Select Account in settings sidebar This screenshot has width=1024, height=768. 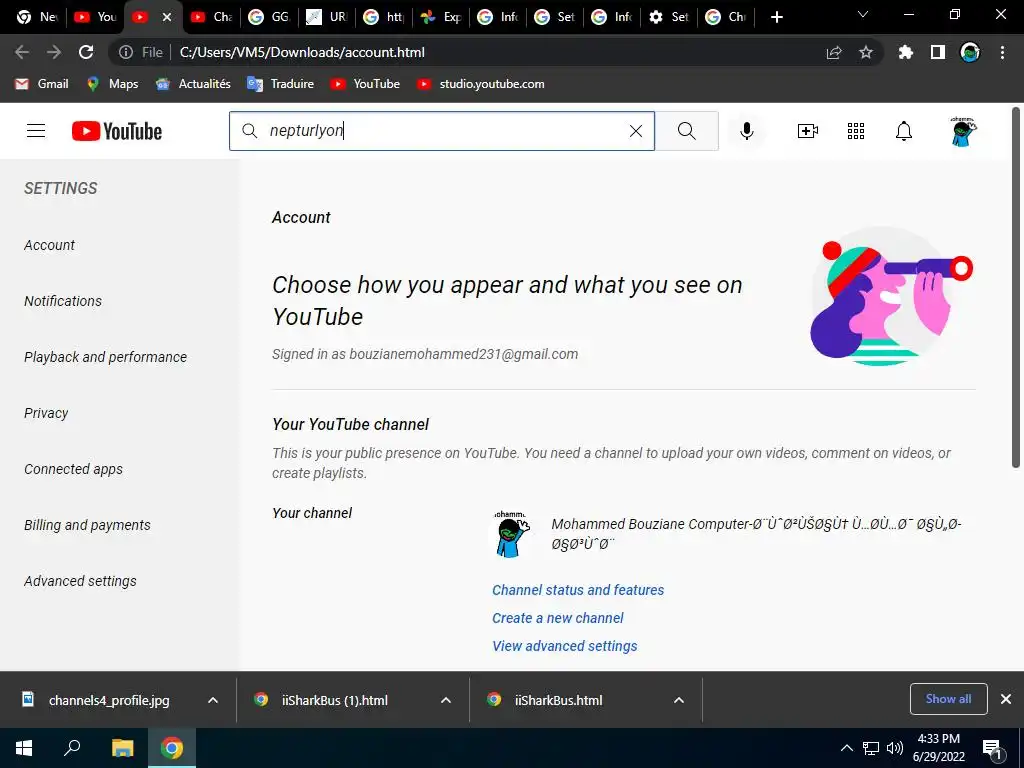[50, 245]
